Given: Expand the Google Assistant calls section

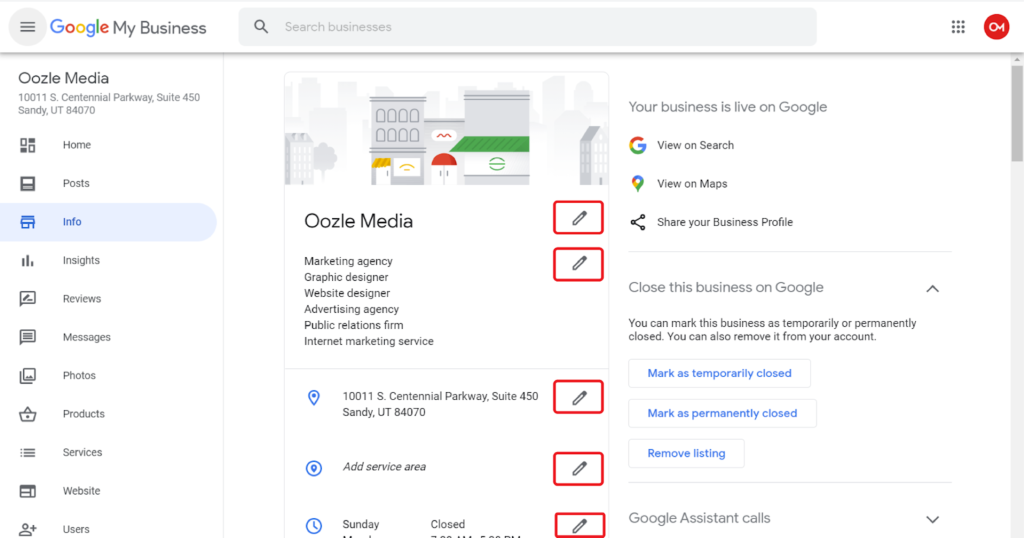Looking at the screenshot, I should [933, 520].
